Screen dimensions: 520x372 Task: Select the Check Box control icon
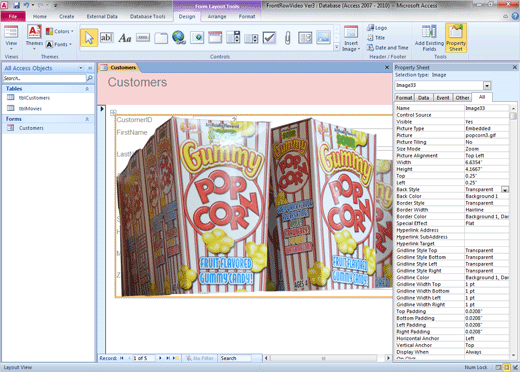pyautogui.click(x=269, y=38)
